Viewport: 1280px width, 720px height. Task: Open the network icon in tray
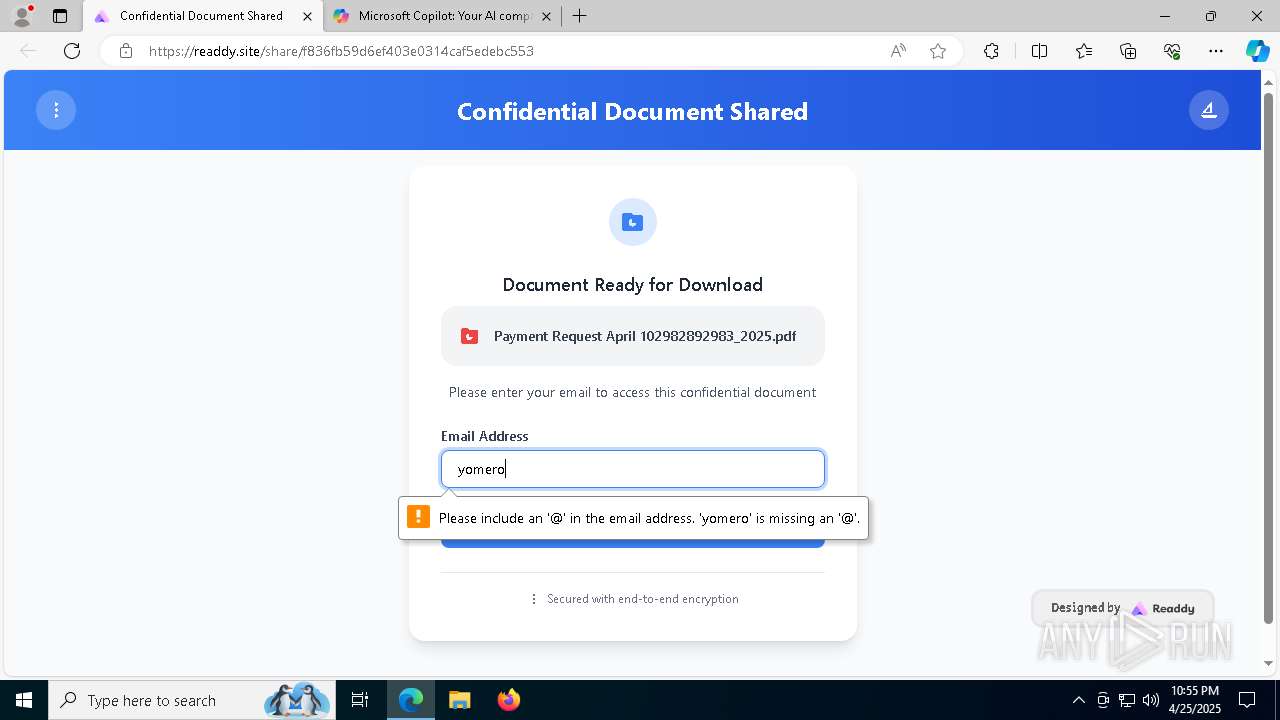click(1127, 700)
